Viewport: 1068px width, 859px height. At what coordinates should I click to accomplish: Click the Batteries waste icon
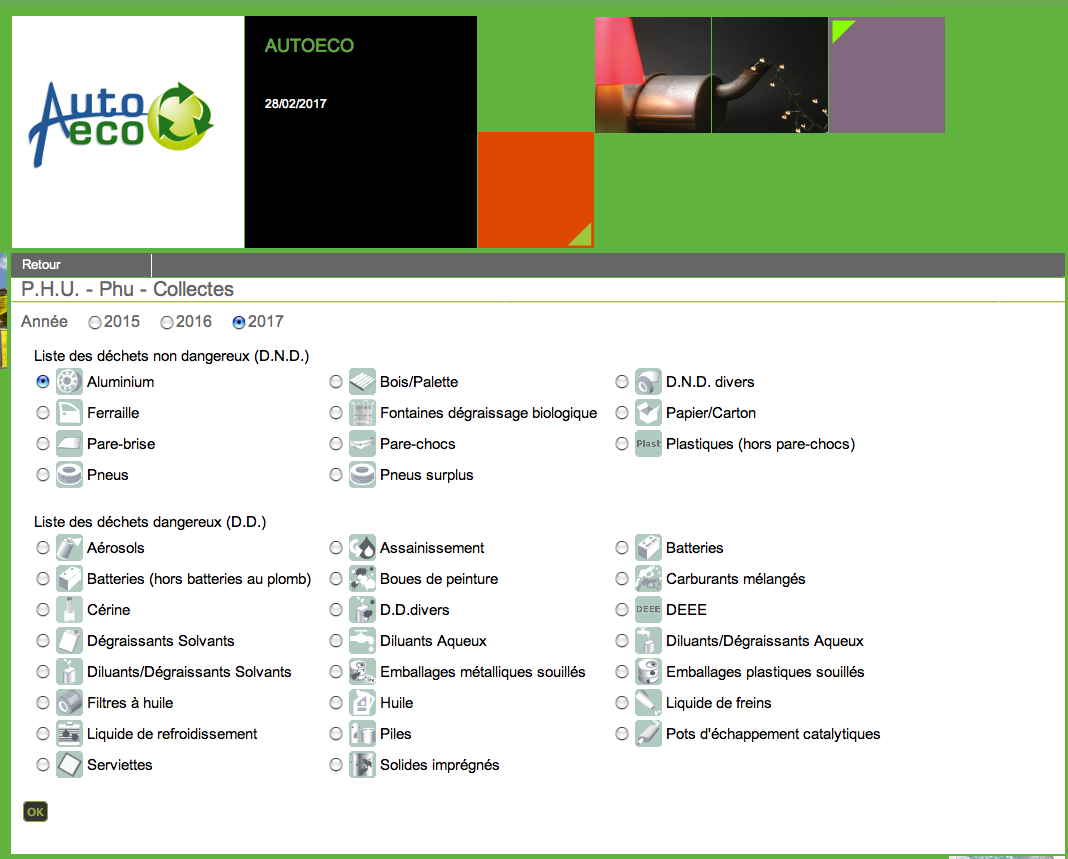(x=648, y=548)
